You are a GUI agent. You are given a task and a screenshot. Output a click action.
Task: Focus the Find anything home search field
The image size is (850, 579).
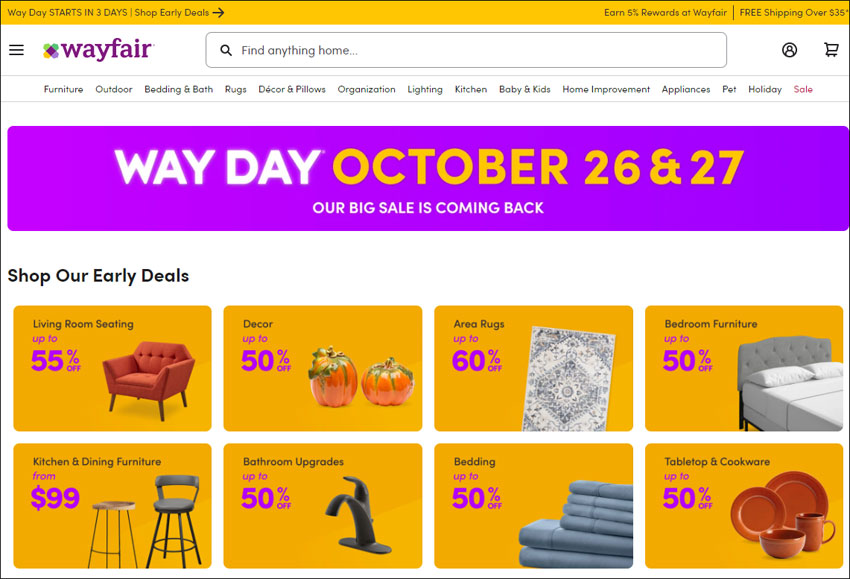466,50
